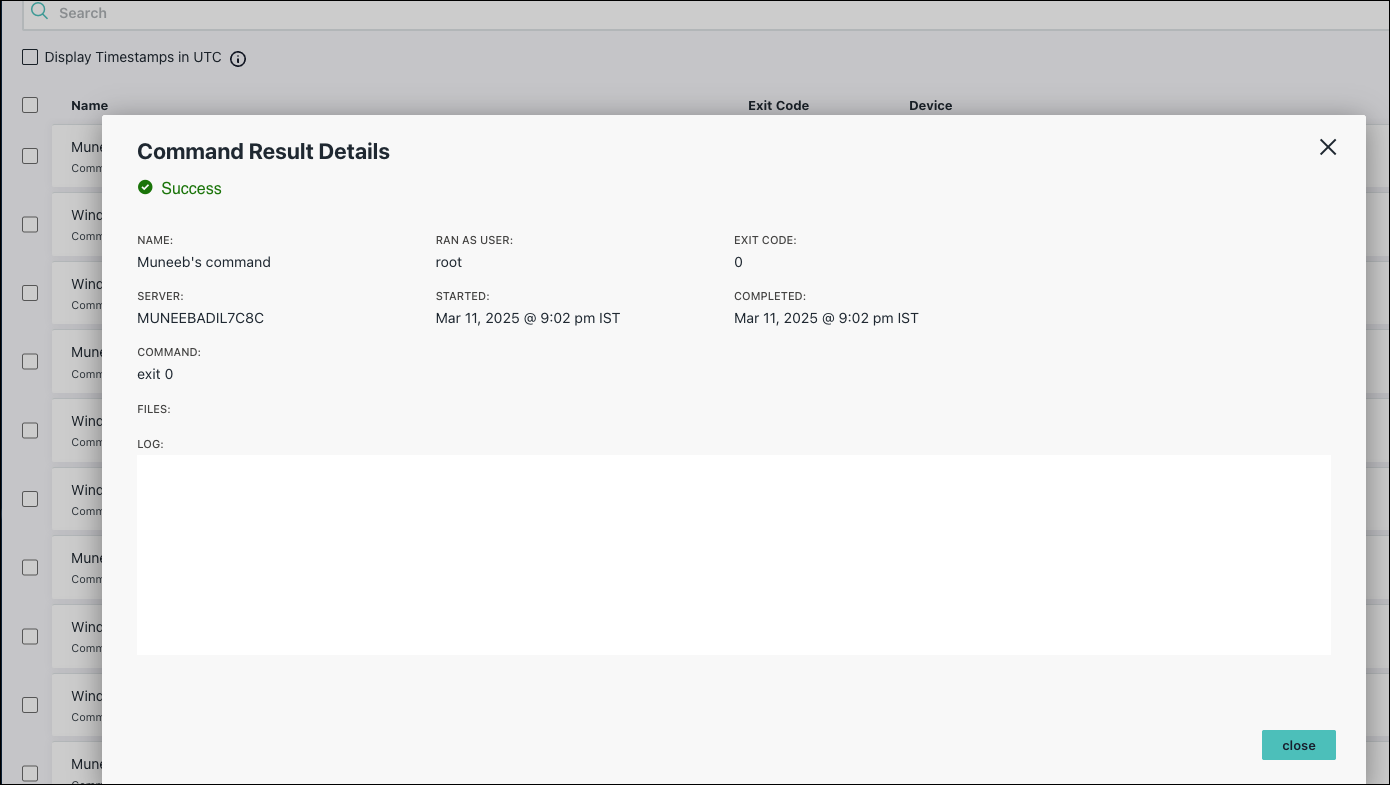Screen dimensions: 1390x785
Task: Click the info icon beside Display Timestamps
Action: pyautogui.click(x=238, y=58)
